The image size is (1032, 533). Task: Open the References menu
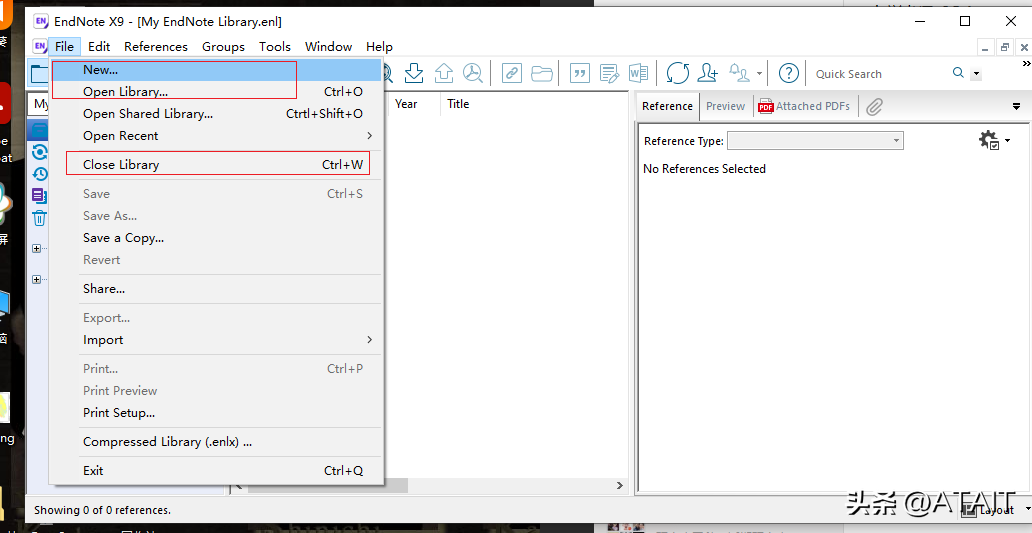(x=156, y=47)
